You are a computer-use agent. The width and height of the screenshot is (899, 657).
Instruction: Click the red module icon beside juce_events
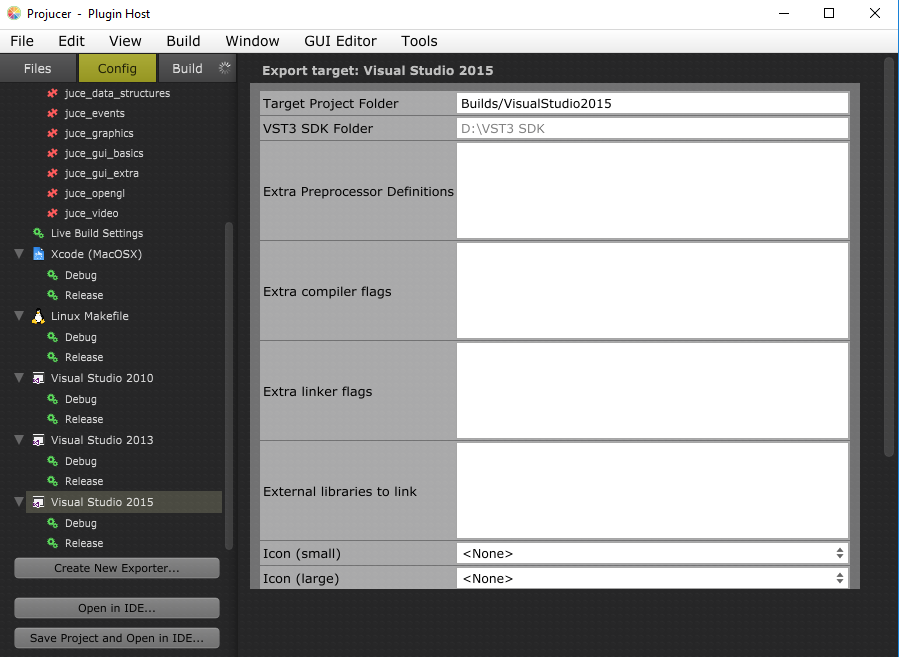pos(52,113)
